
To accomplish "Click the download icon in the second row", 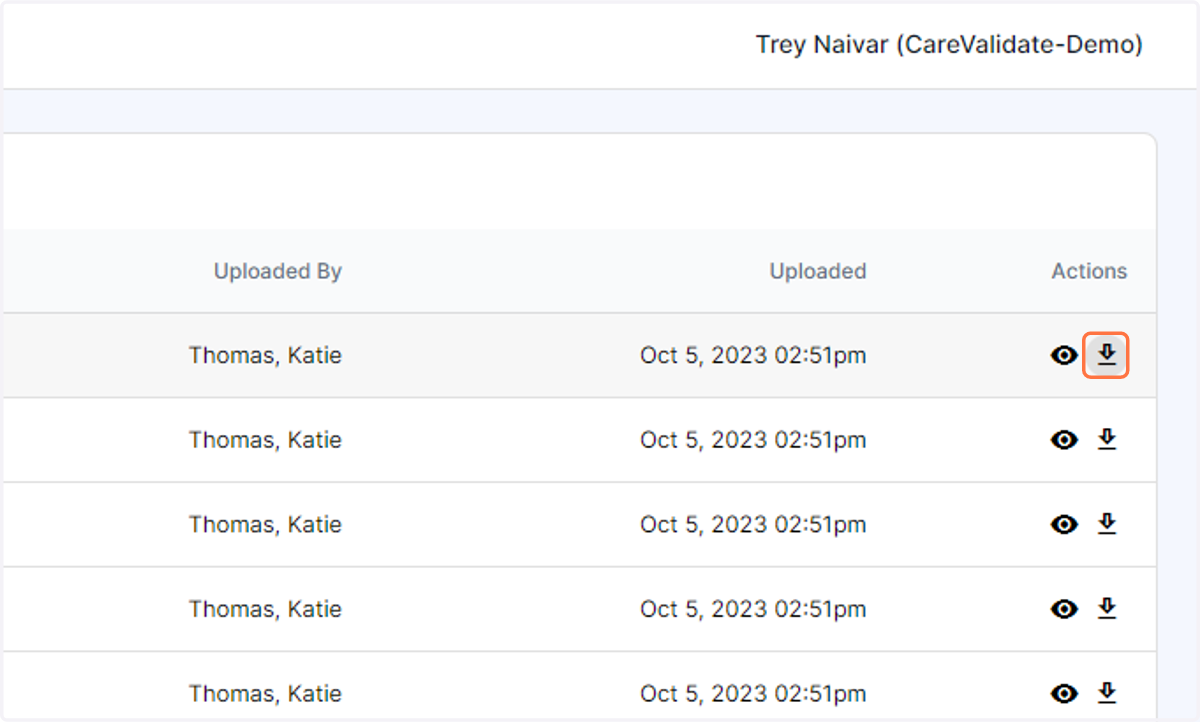I will [x=1106, y=440].
